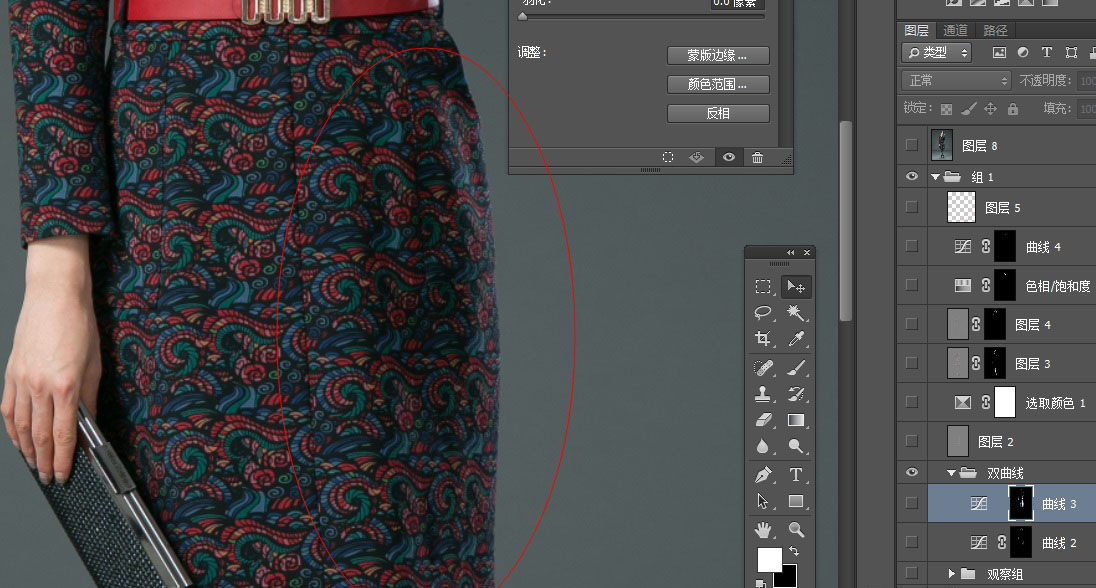Switch to the 路径 tab
1096x588 pixels.
(995, 31)
